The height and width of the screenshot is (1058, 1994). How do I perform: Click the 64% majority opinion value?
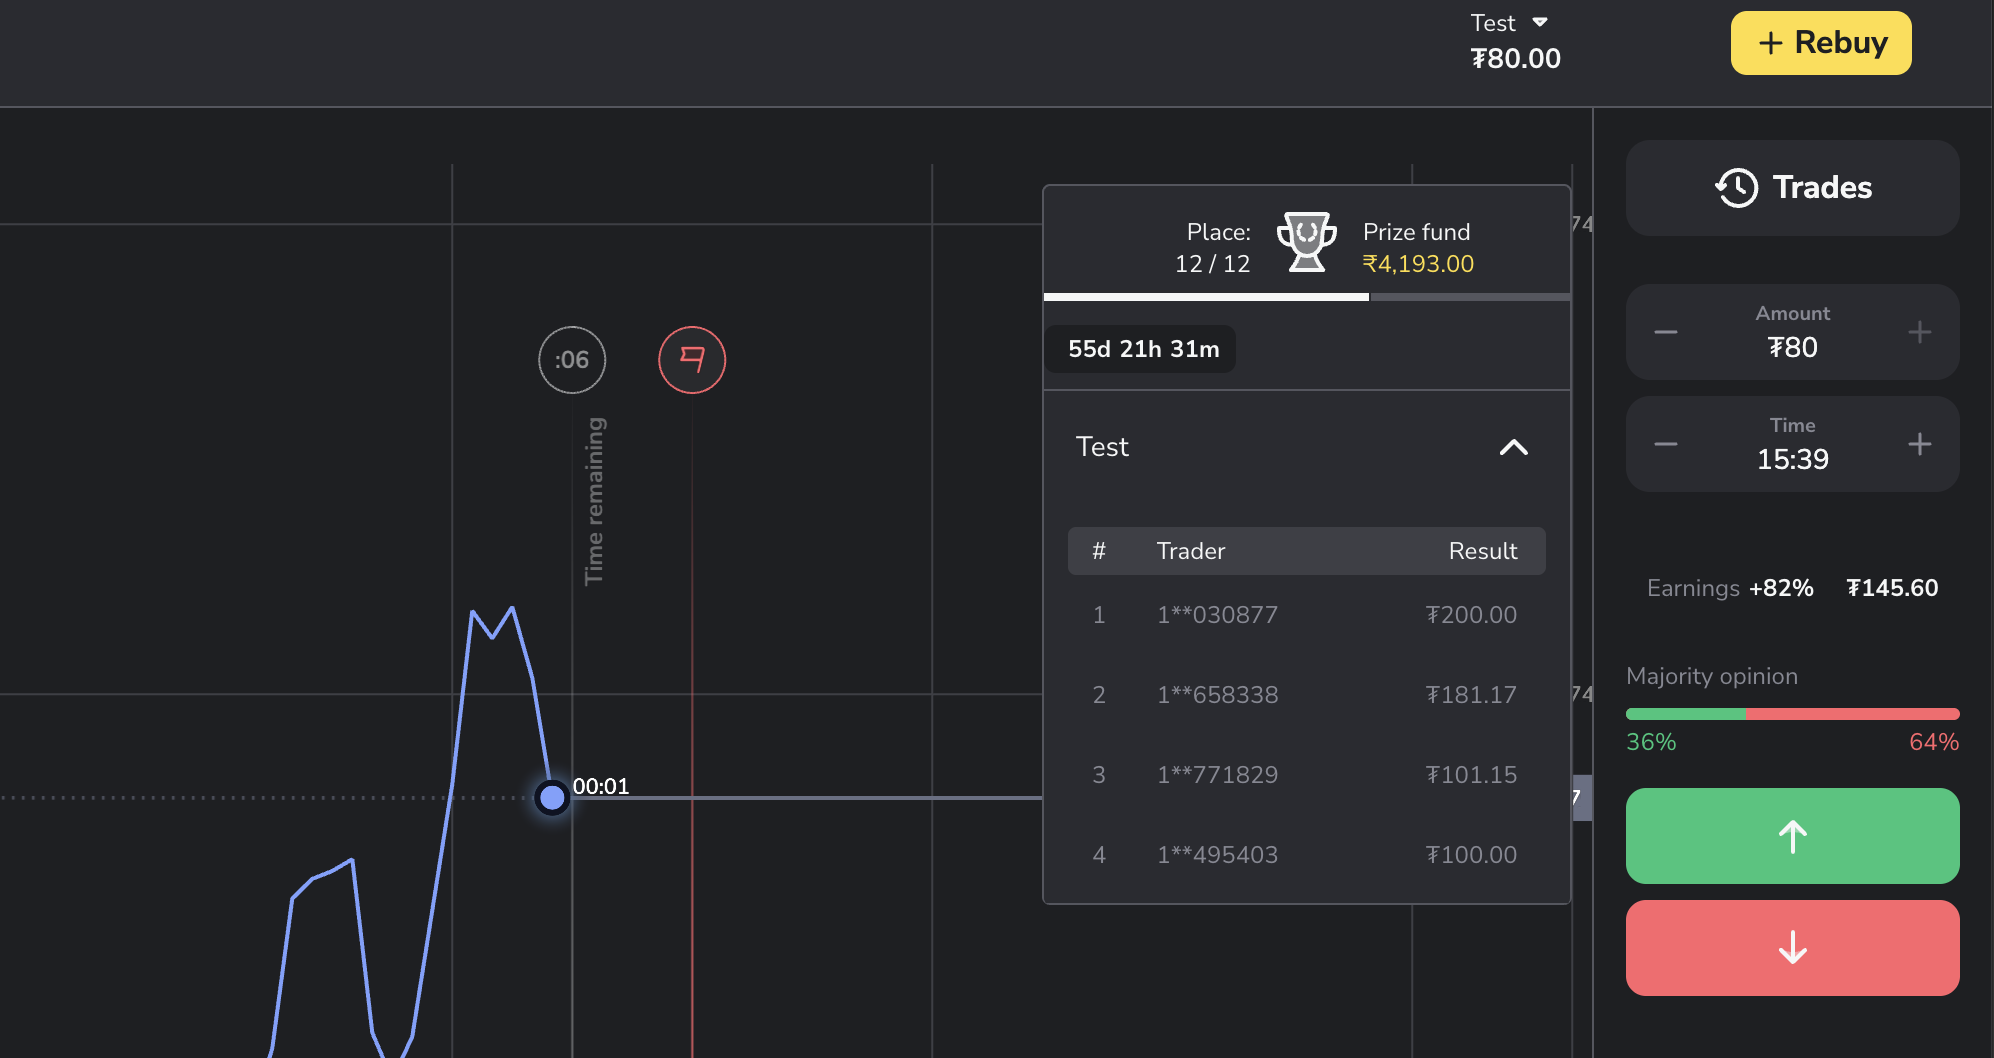1934,742
